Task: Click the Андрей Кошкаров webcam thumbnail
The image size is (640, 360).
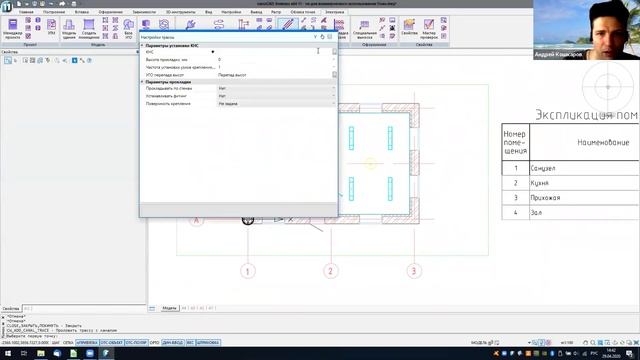Action: click(587, 30)
